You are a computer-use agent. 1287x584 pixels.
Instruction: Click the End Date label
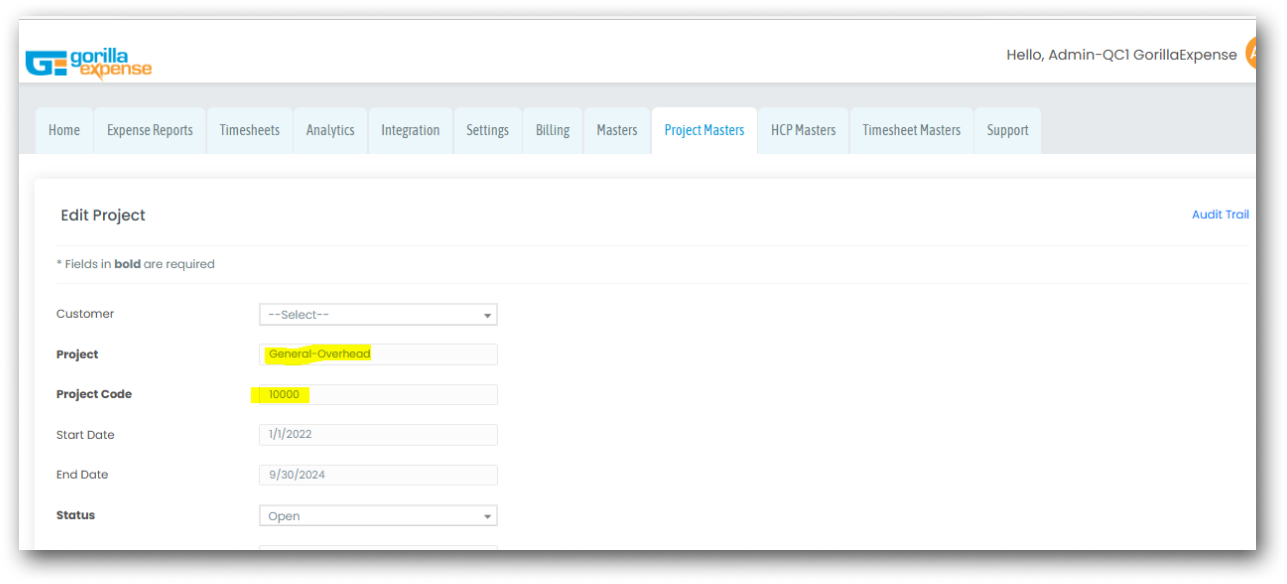(x=82, y=475)
